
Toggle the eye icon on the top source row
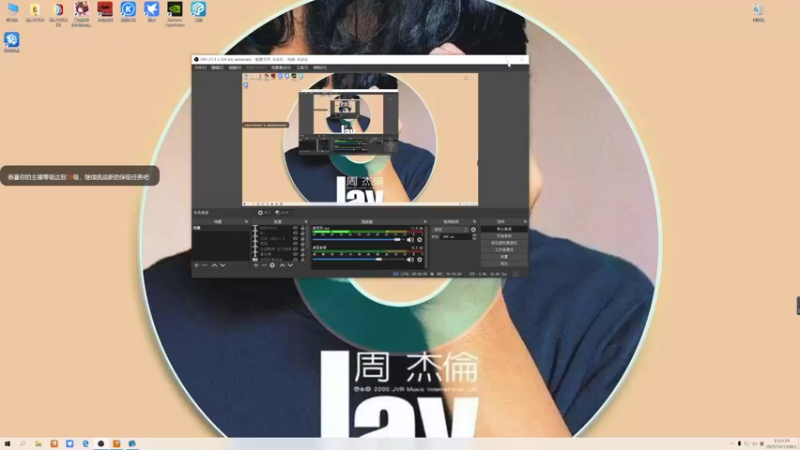point(295,228)
